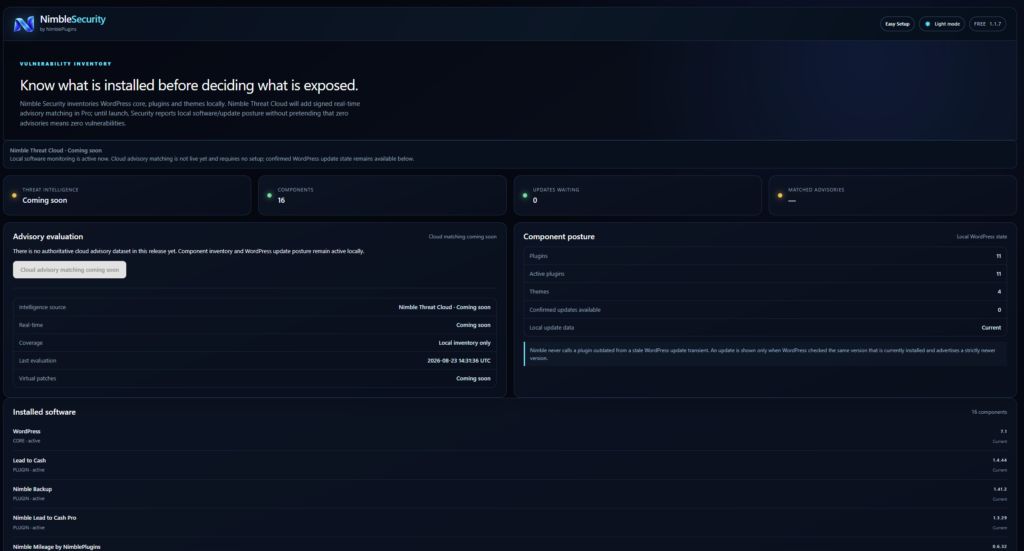Screen dimensions: 1024x551
Task: Select the 'Last evaluation' row label
Action: click(37, 360)
